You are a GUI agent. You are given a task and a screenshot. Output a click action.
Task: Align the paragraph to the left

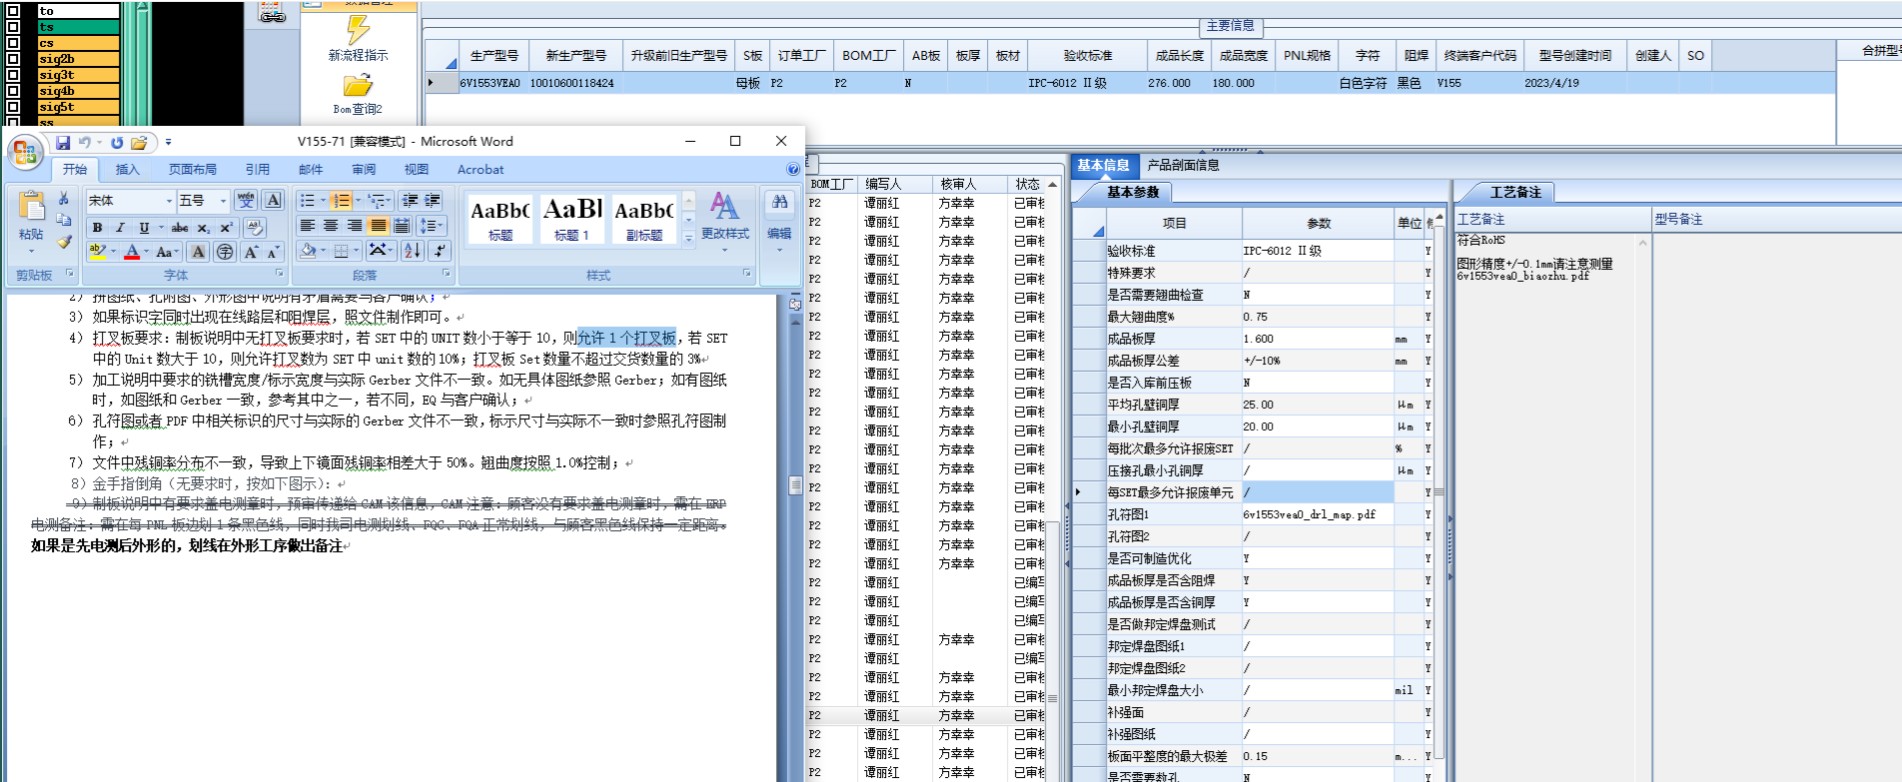[x=308, y=226]
